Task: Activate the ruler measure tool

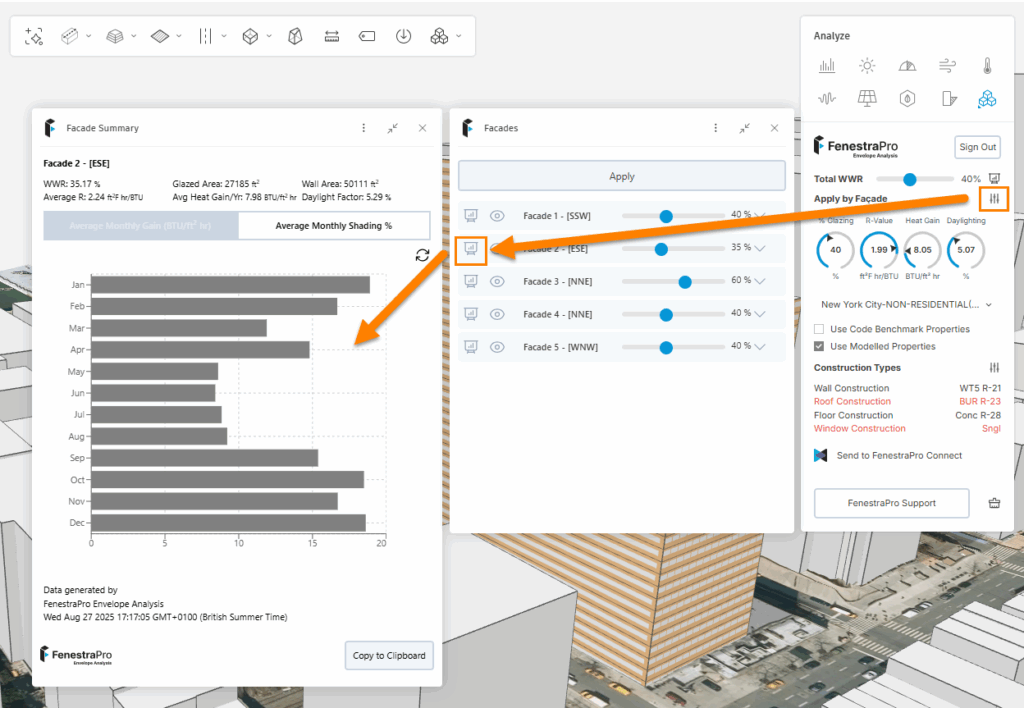Action: [x=332, y=37]
